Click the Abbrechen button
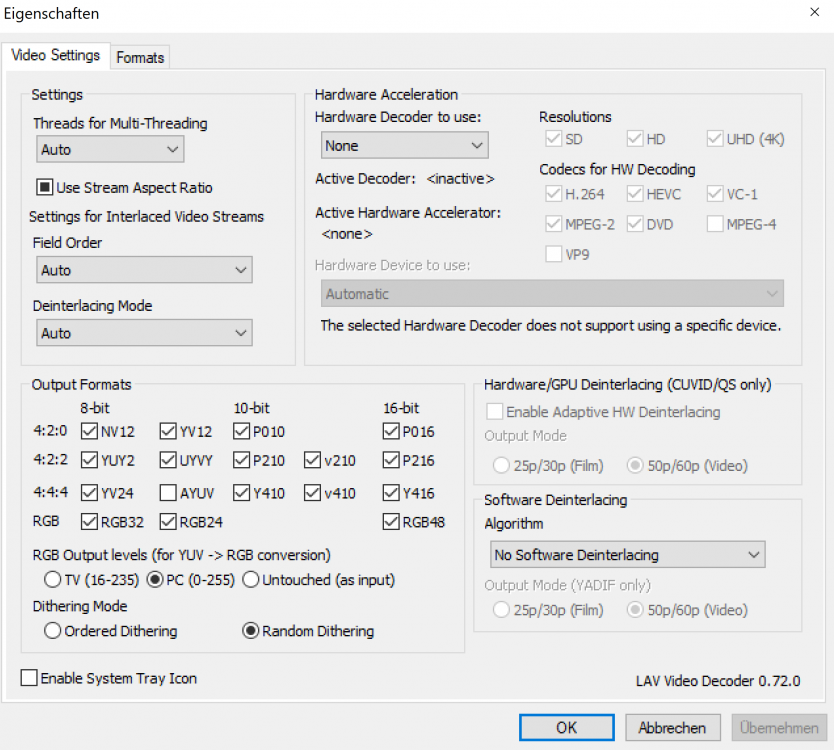Viewport: 834px width, 750px height. coord(672,728)
